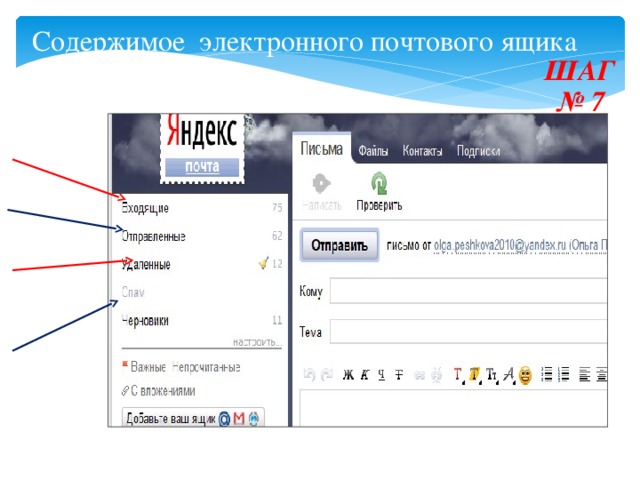Click into the Тема subject field
Viewport: 640px width, 480px height.
point(469,331)
